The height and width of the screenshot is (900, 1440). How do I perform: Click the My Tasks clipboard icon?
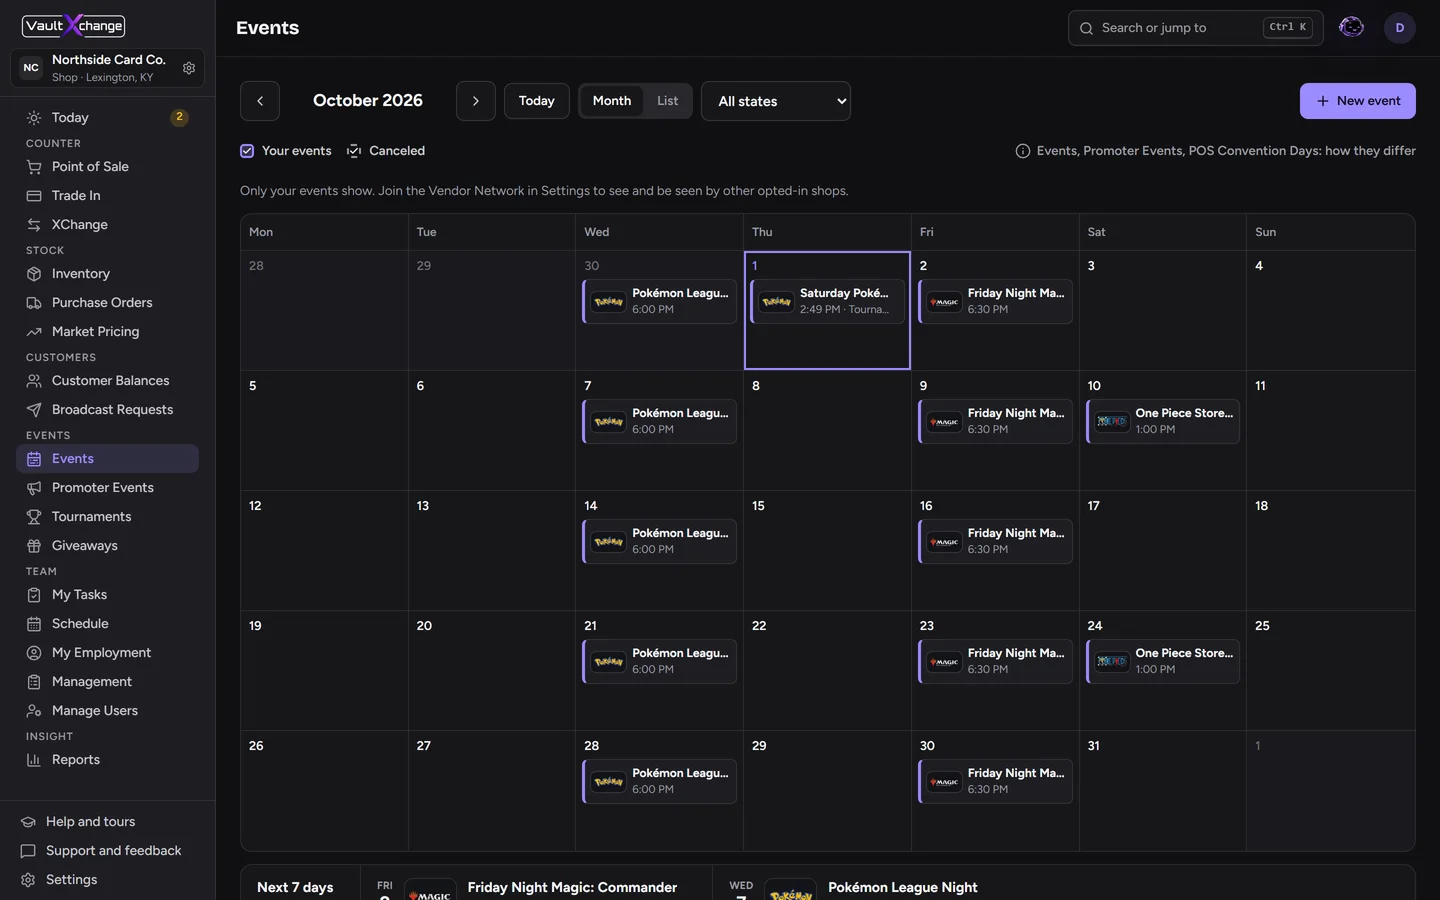pos(34,594)
